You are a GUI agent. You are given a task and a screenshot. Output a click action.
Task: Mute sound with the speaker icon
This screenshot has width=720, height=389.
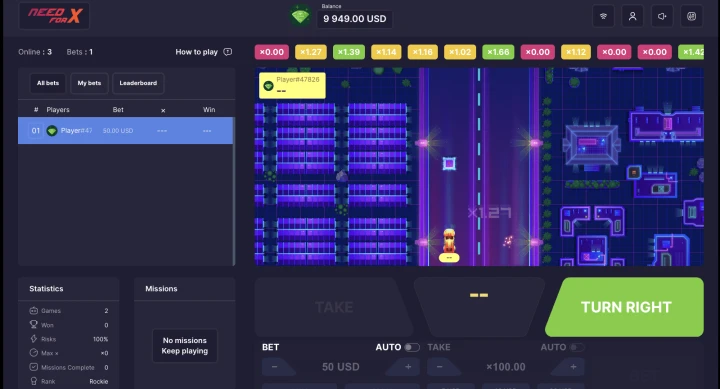tap(662, 17)
